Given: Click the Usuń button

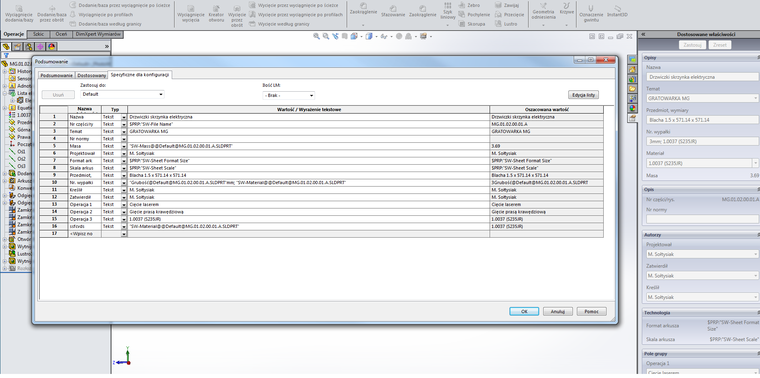Looking at the screenshot, I should point(58,95).
